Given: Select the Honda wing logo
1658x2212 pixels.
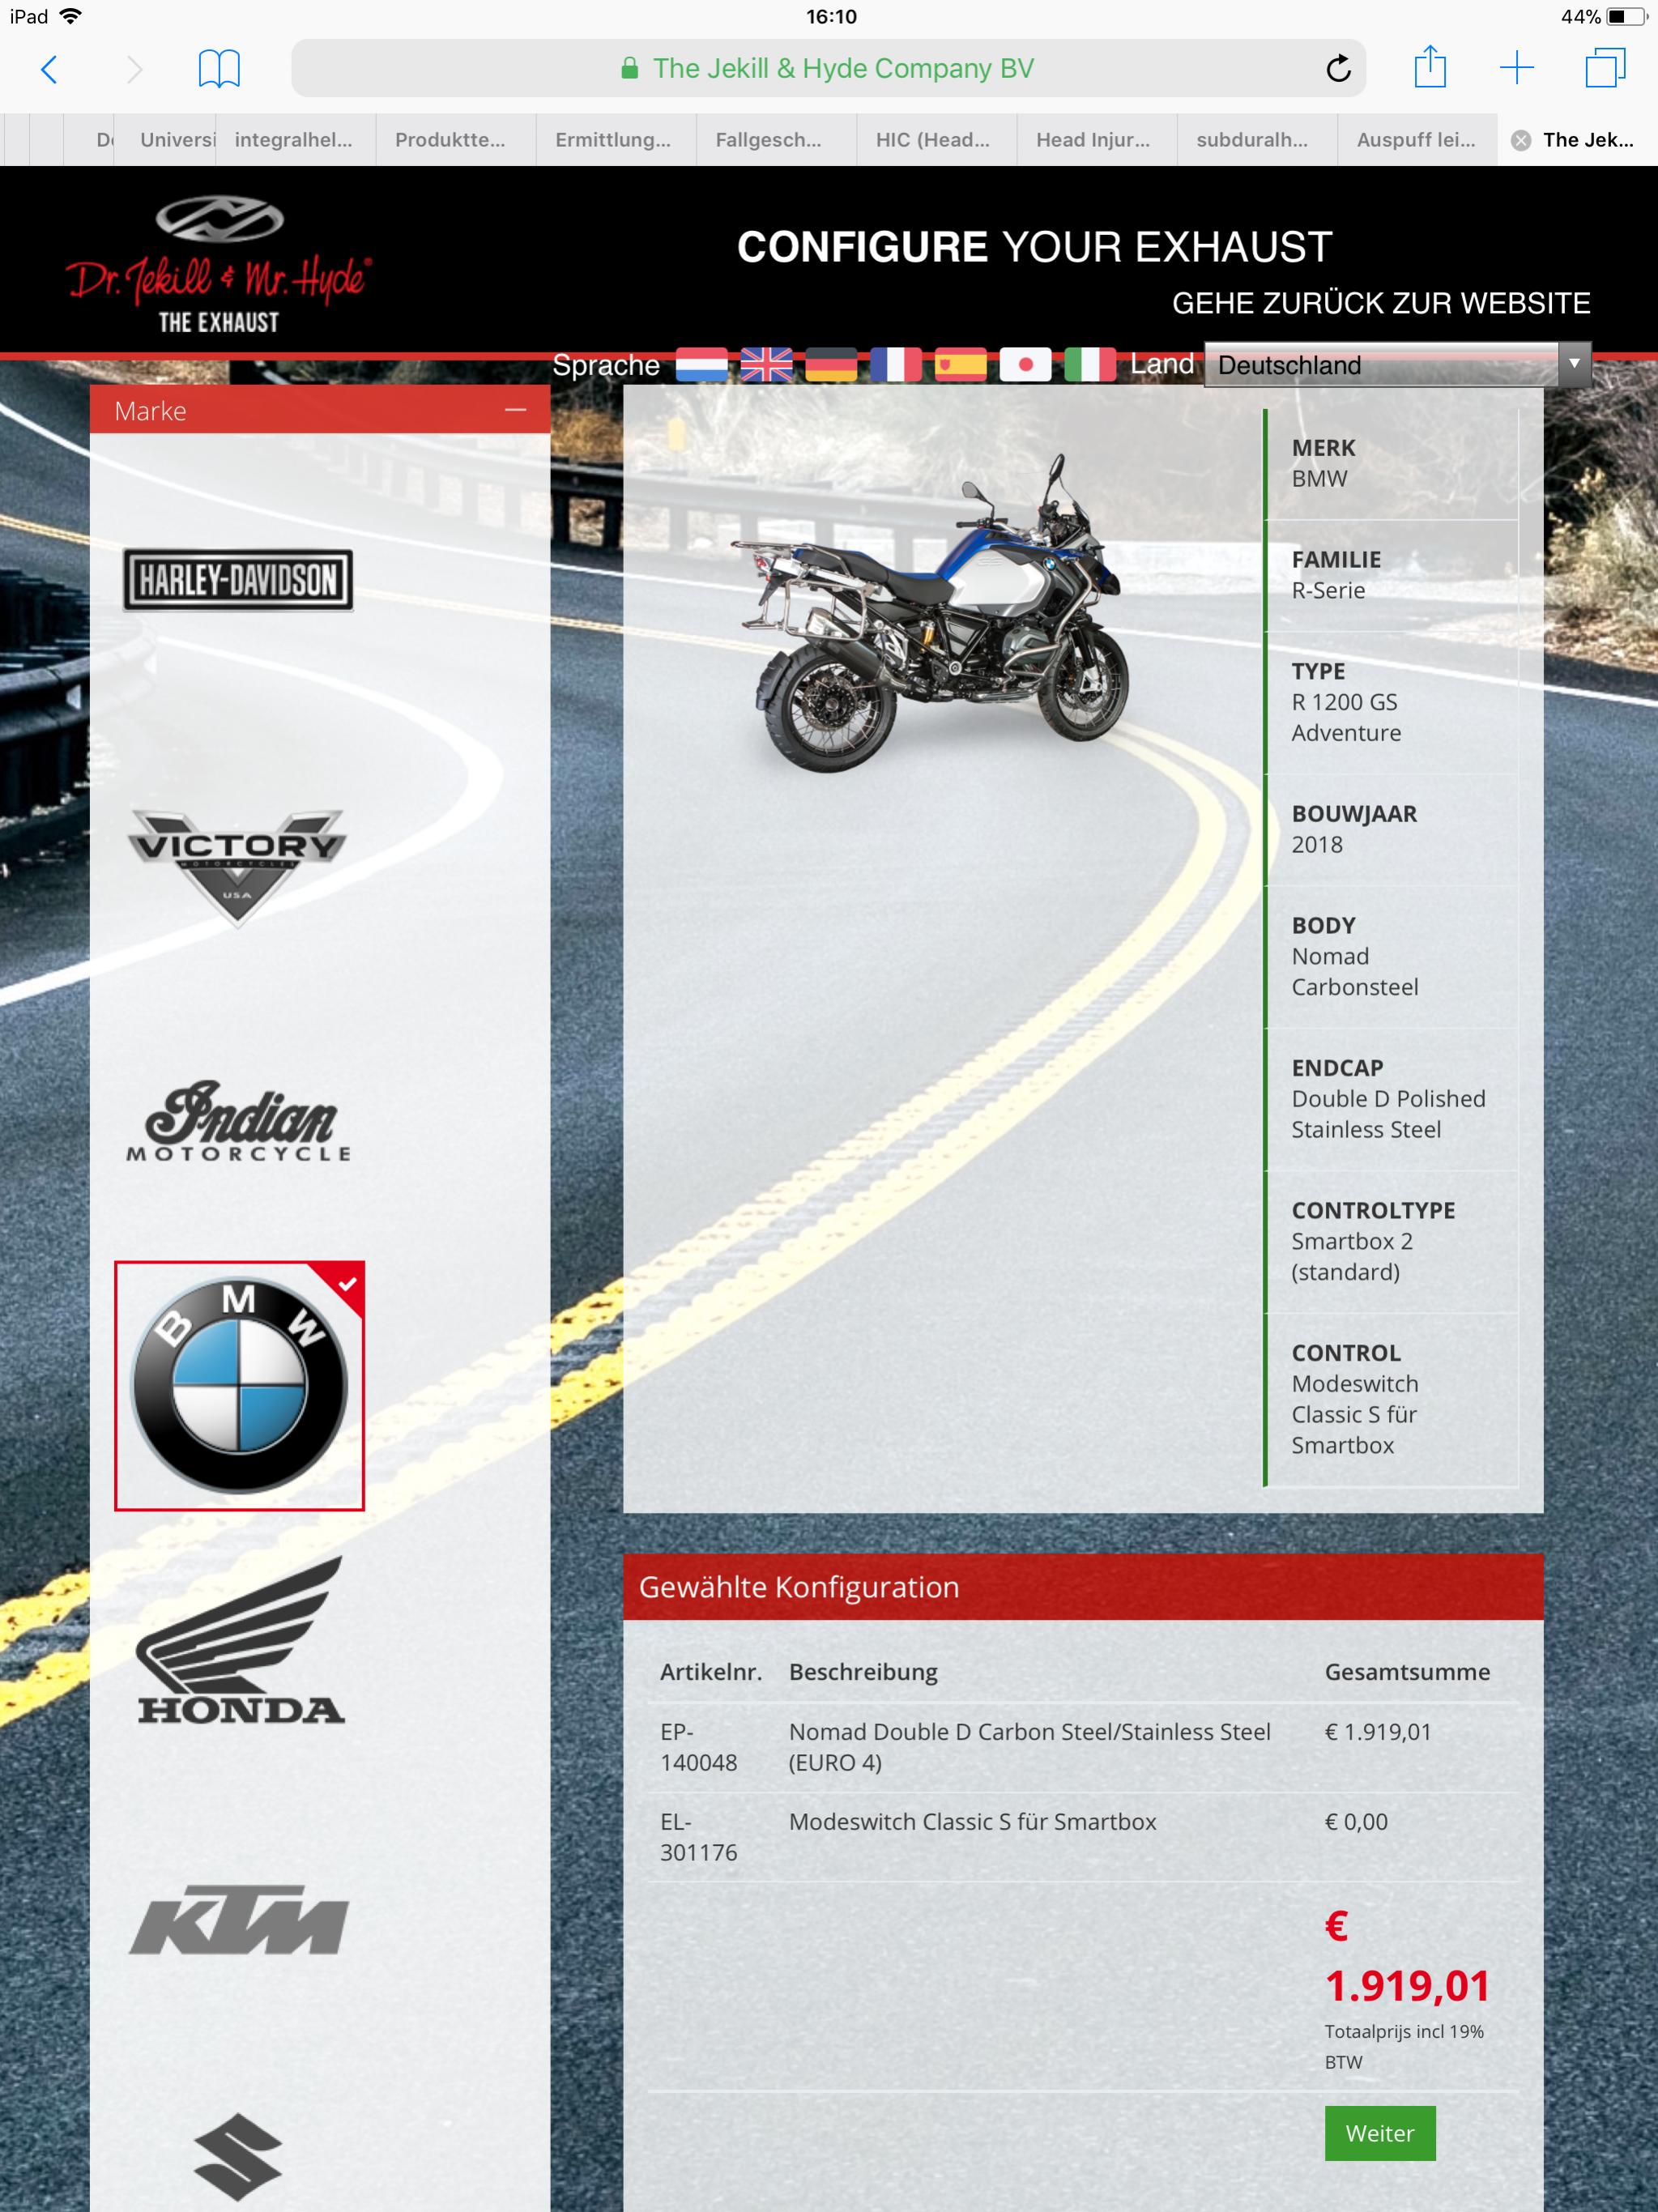Looking at the screenshot, I should tap(240, 1642).
